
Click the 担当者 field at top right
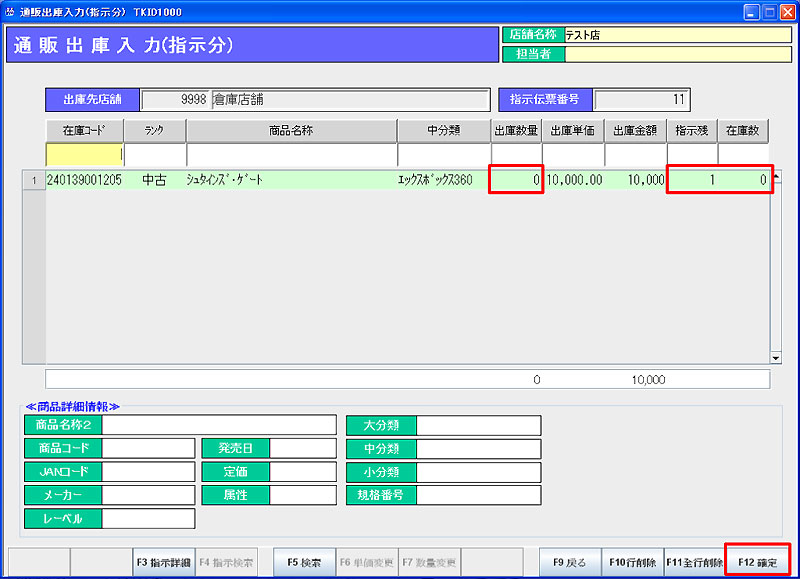coord(677,54)
